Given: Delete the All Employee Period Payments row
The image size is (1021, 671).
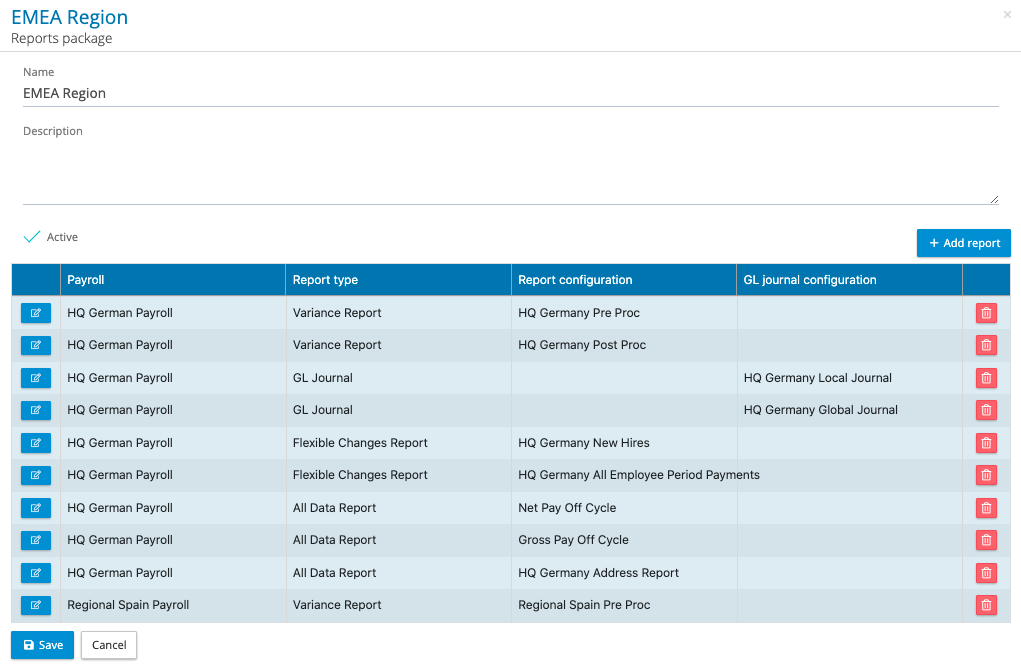Looking at the screenshot, I should pyautogui.click(x=986, y=475).
